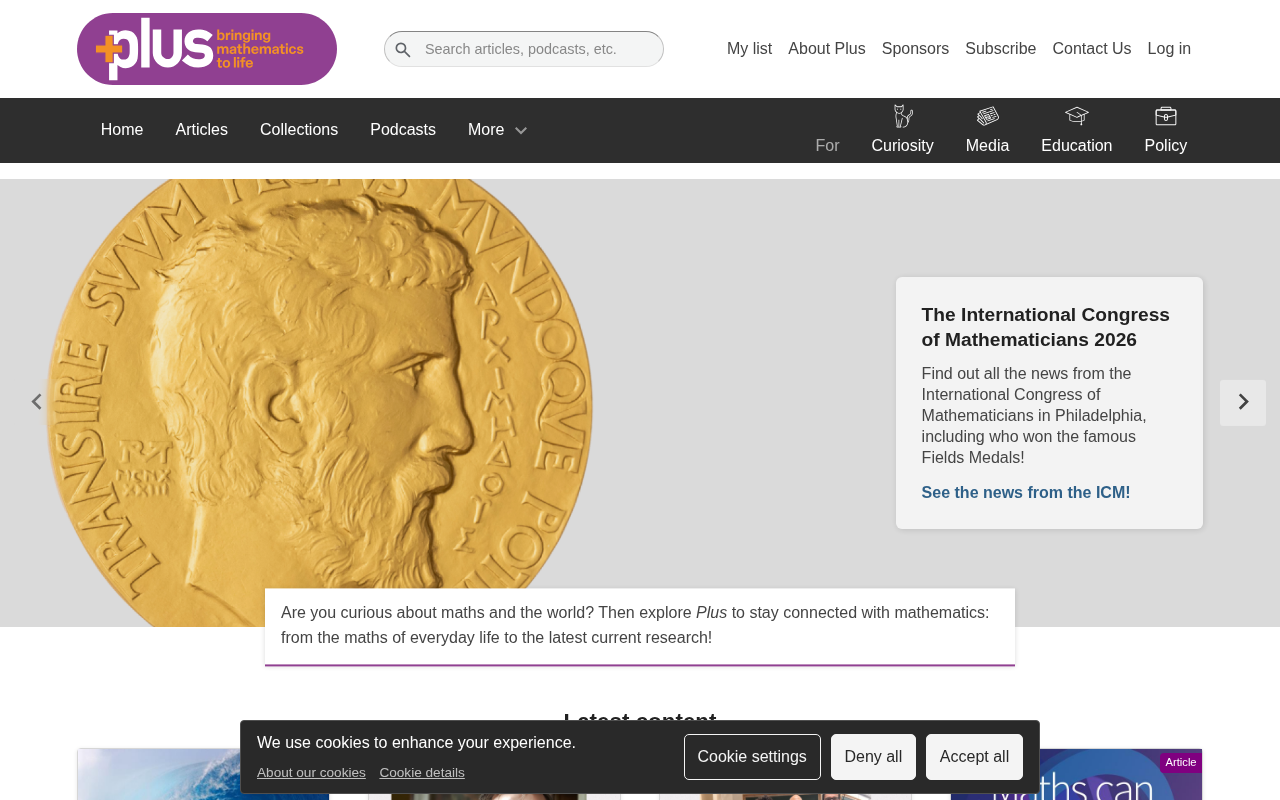Open the Policy briefcase icon section
Screen dimensions: 1280x800
click(x=1165, y=130)
